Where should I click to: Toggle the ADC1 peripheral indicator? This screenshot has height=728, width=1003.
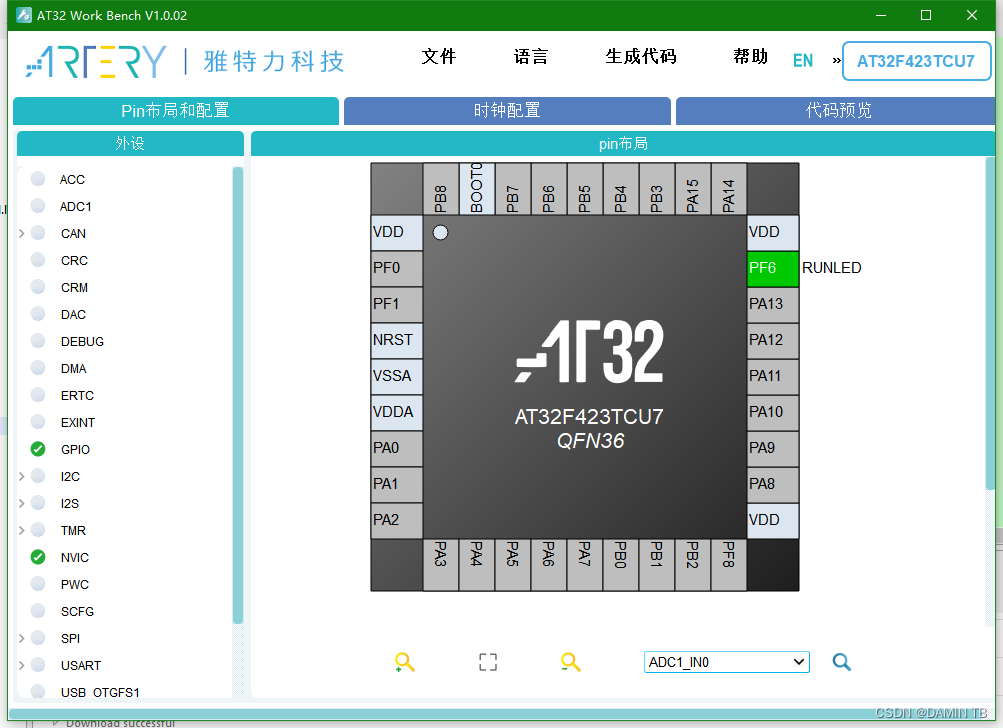tap(38, 205)
